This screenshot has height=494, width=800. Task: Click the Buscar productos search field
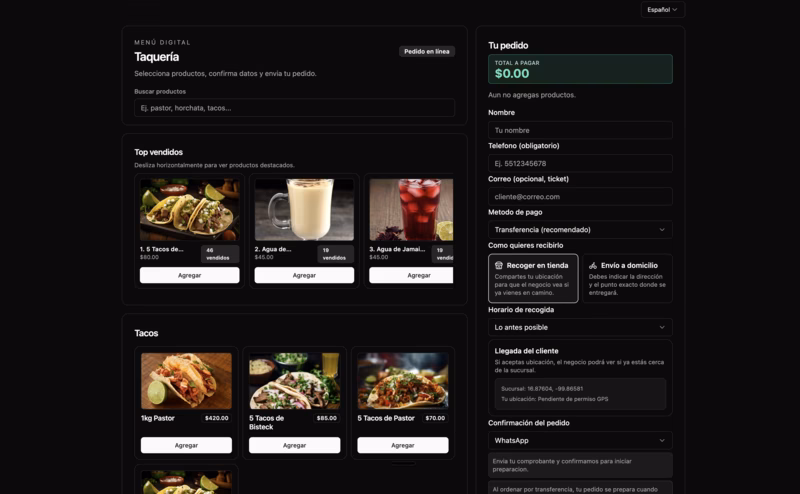[294, 108]
